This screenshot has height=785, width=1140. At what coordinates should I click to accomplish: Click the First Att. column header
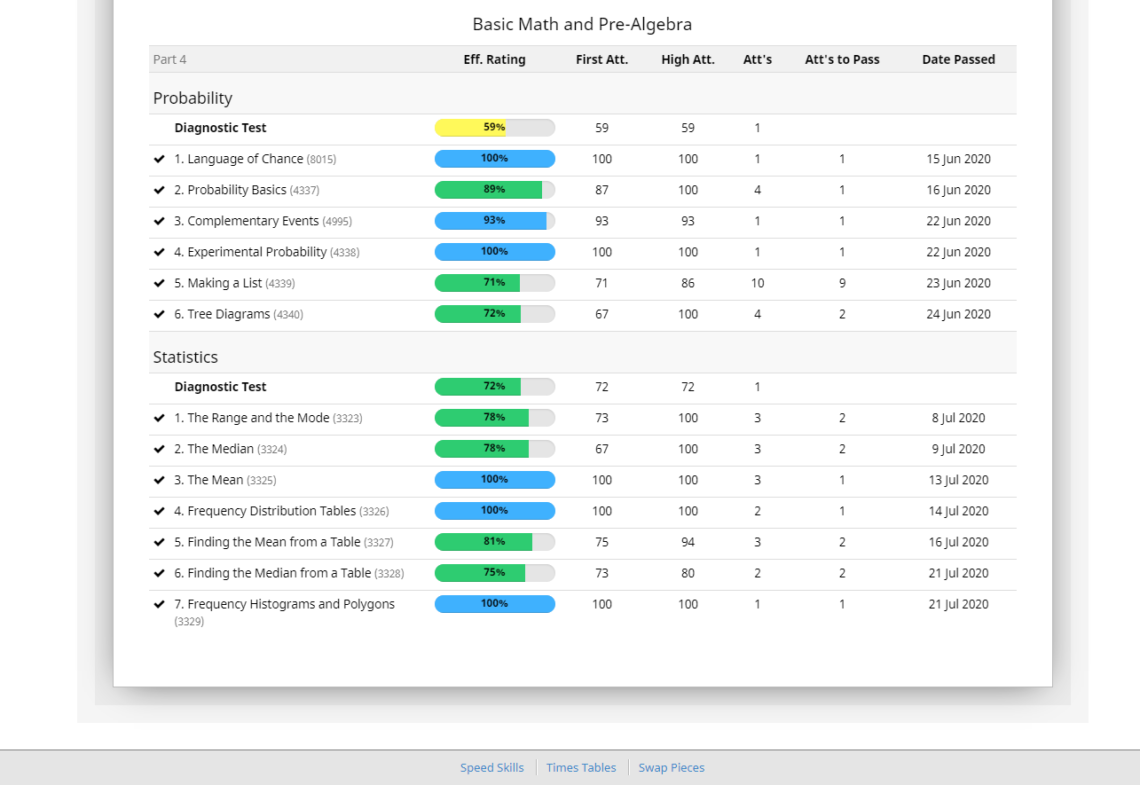tap(601, 60)
